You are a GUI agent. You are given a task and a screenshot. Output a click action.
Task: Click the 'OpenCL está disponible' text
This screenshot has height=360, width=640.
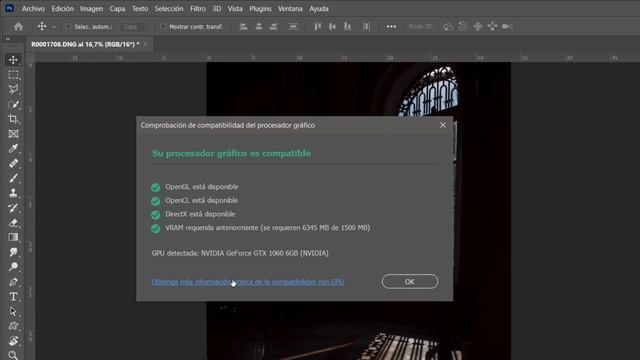(x=201, y=200)
